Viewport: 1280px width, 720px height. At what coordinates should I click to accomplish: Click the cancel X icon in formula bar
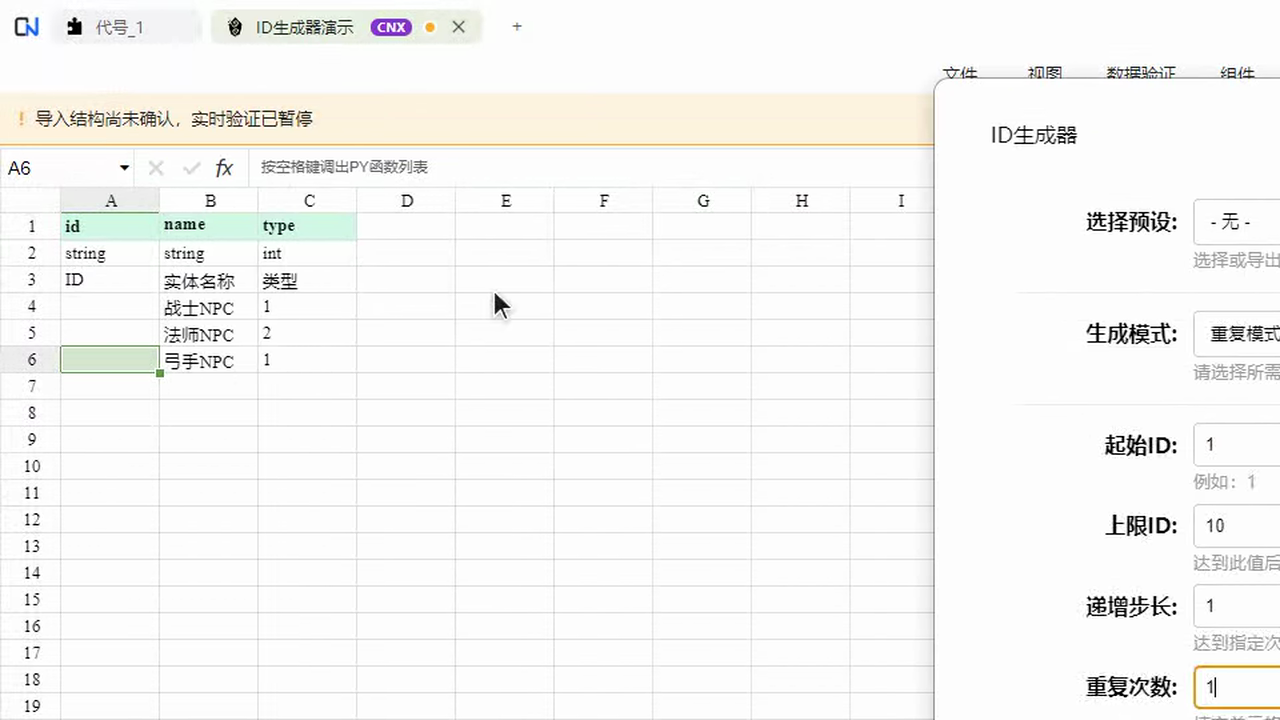point(156,168)
